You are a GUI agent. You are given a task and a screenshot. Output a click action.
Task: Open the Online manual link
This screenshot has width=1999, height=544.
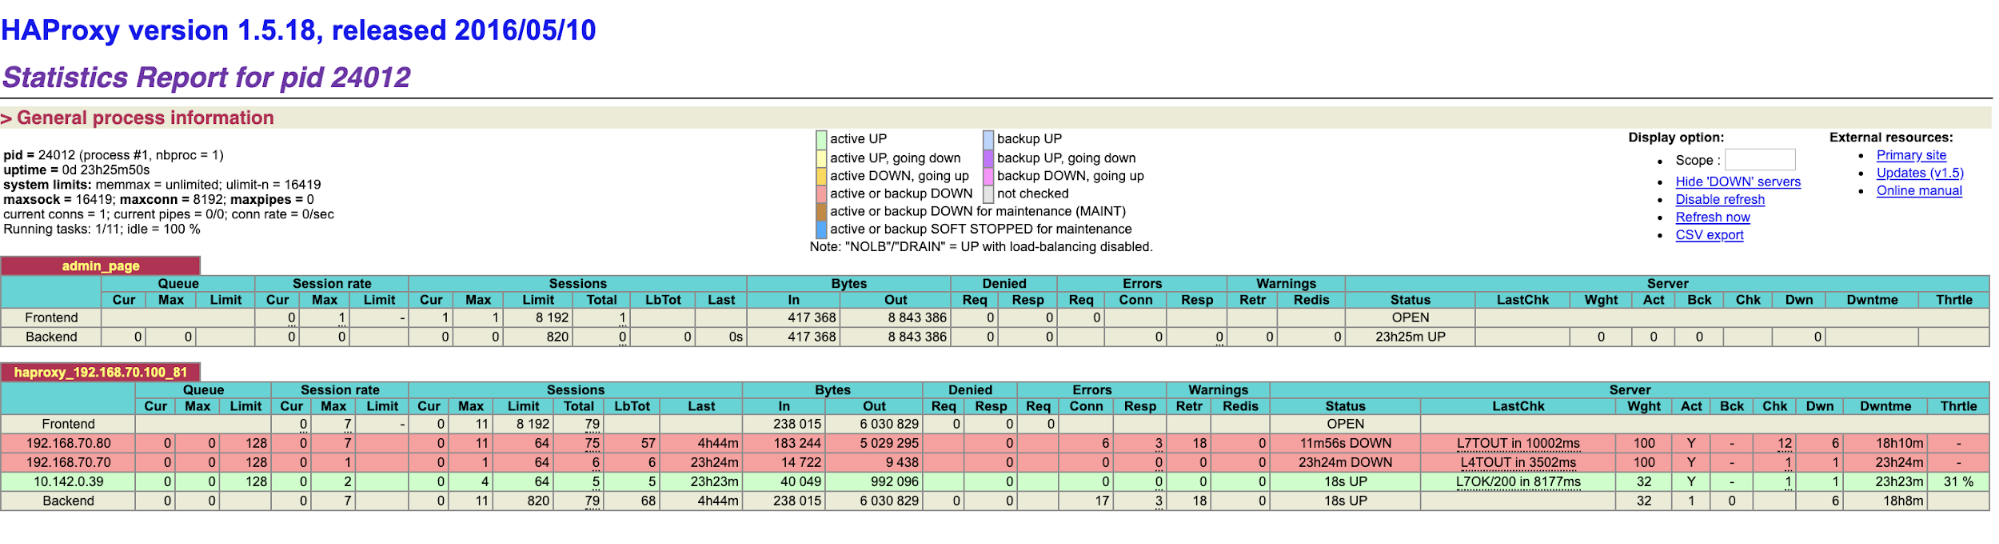pyautogui.click(x=1919, y=191)
